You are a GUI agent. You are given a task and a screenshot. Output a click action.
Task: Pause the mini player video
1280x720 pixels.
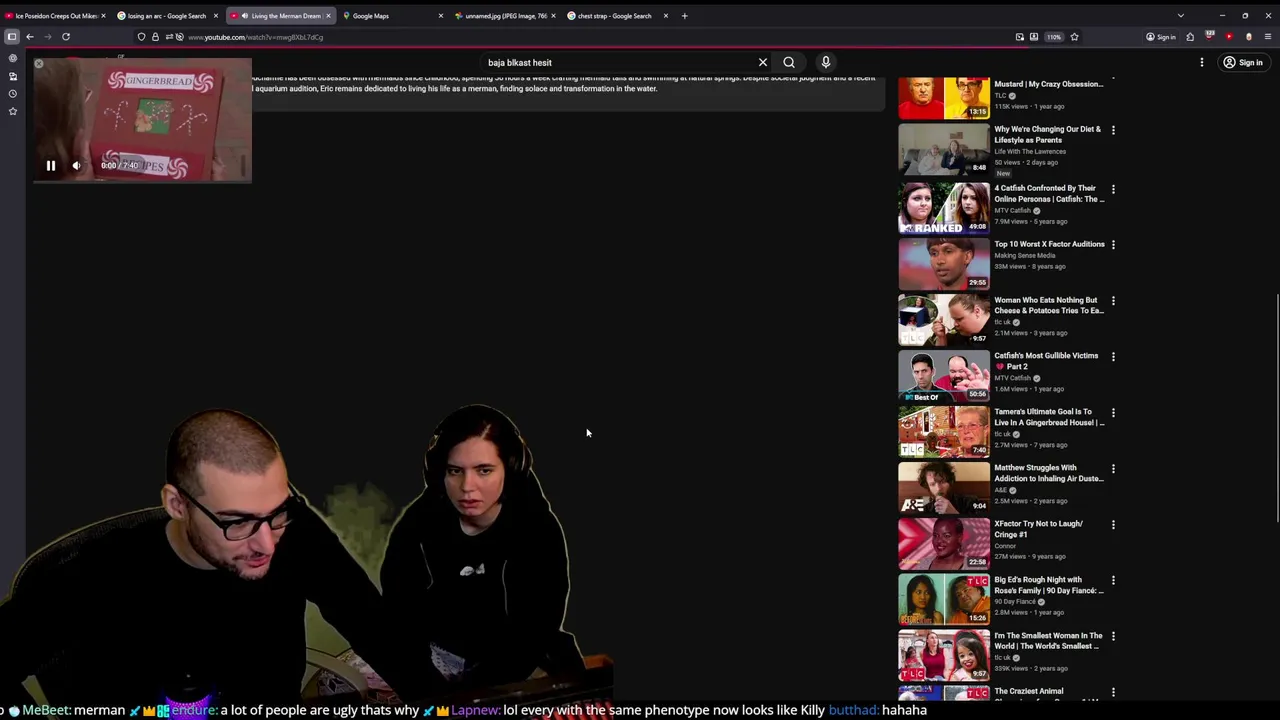coord(51,166)
